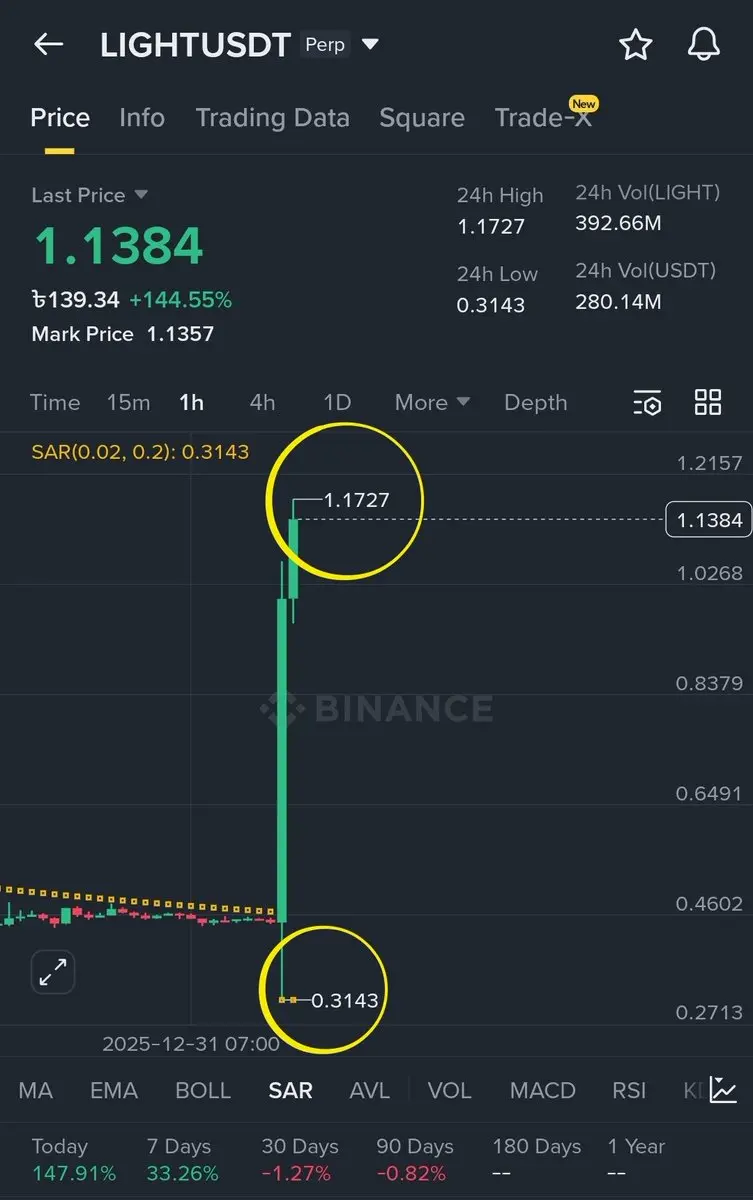Add LIGHTUSDT to favorites via star
This screenshot has width=753, height=1200.
(635, 44)
